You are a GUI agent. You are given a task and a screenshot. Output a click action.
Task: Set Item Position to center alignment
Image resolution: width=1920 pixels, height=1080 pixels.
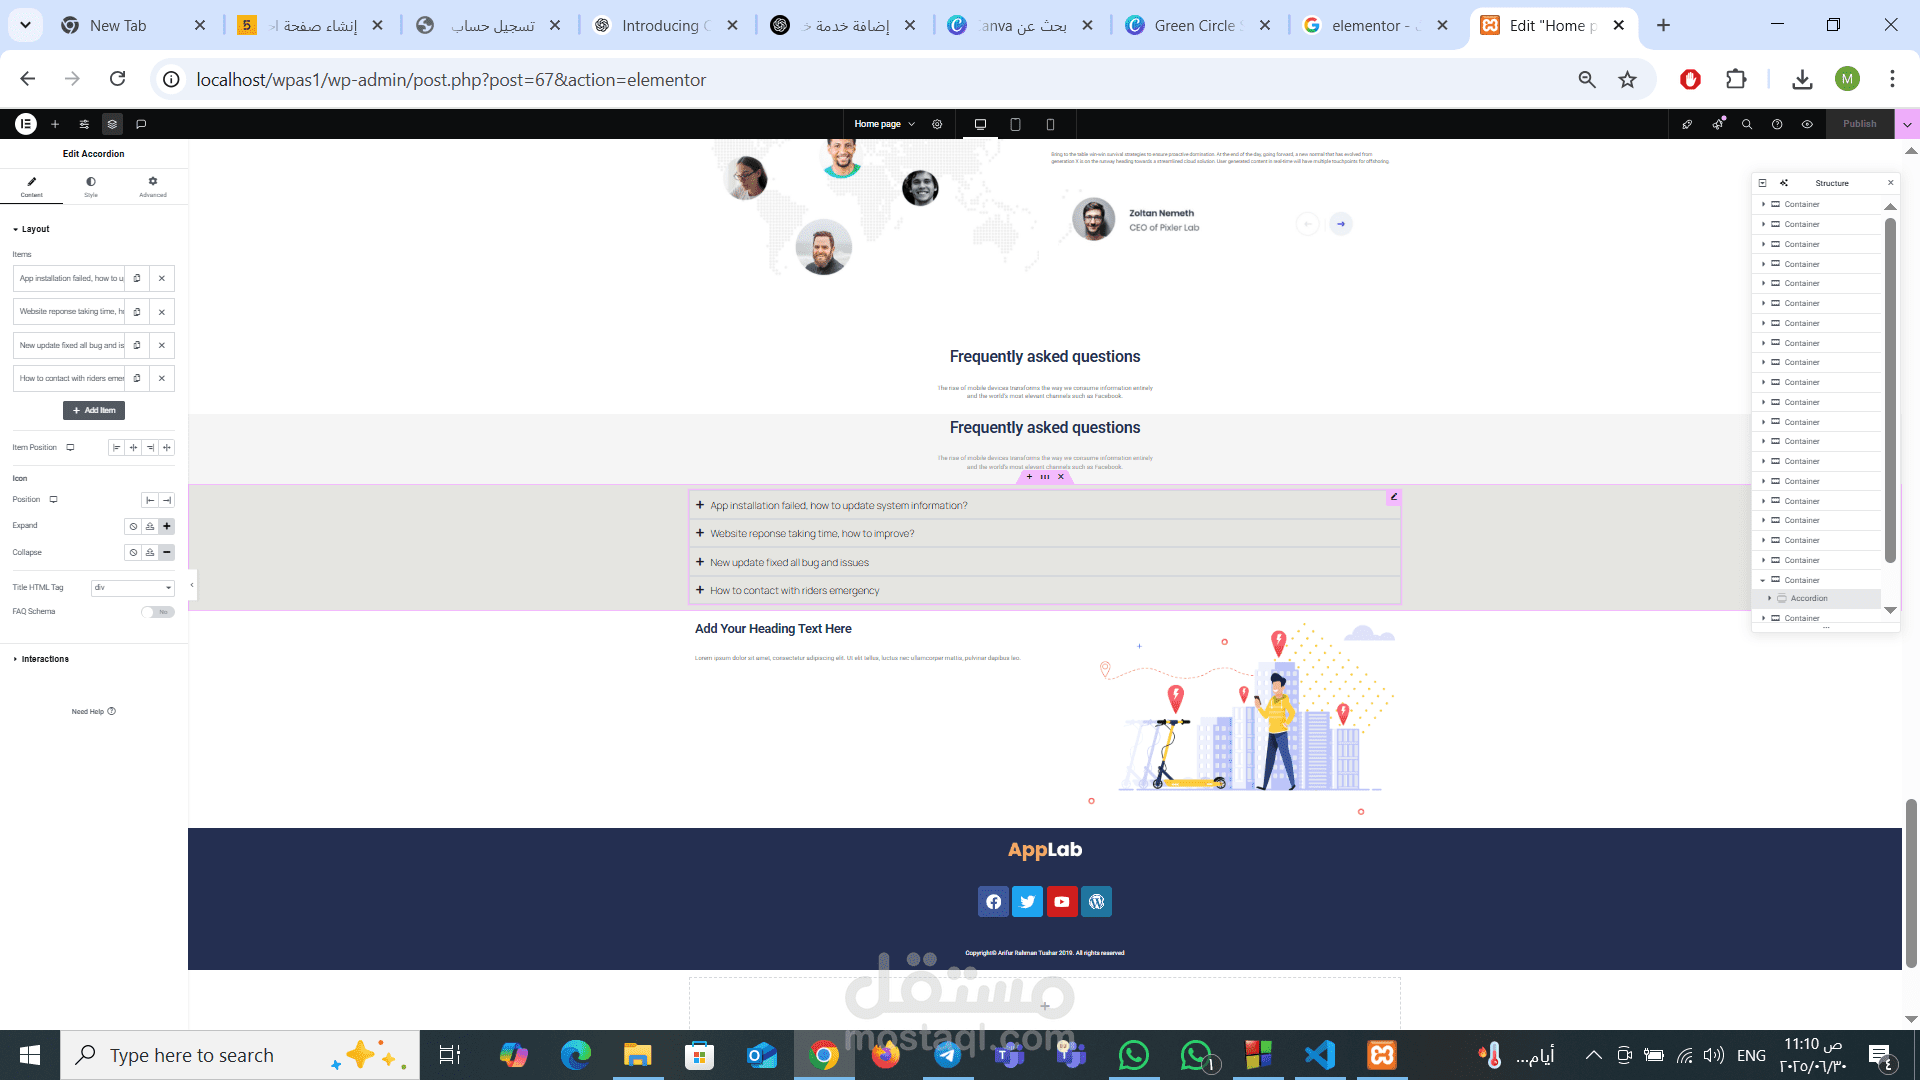(x=134, y=447)
